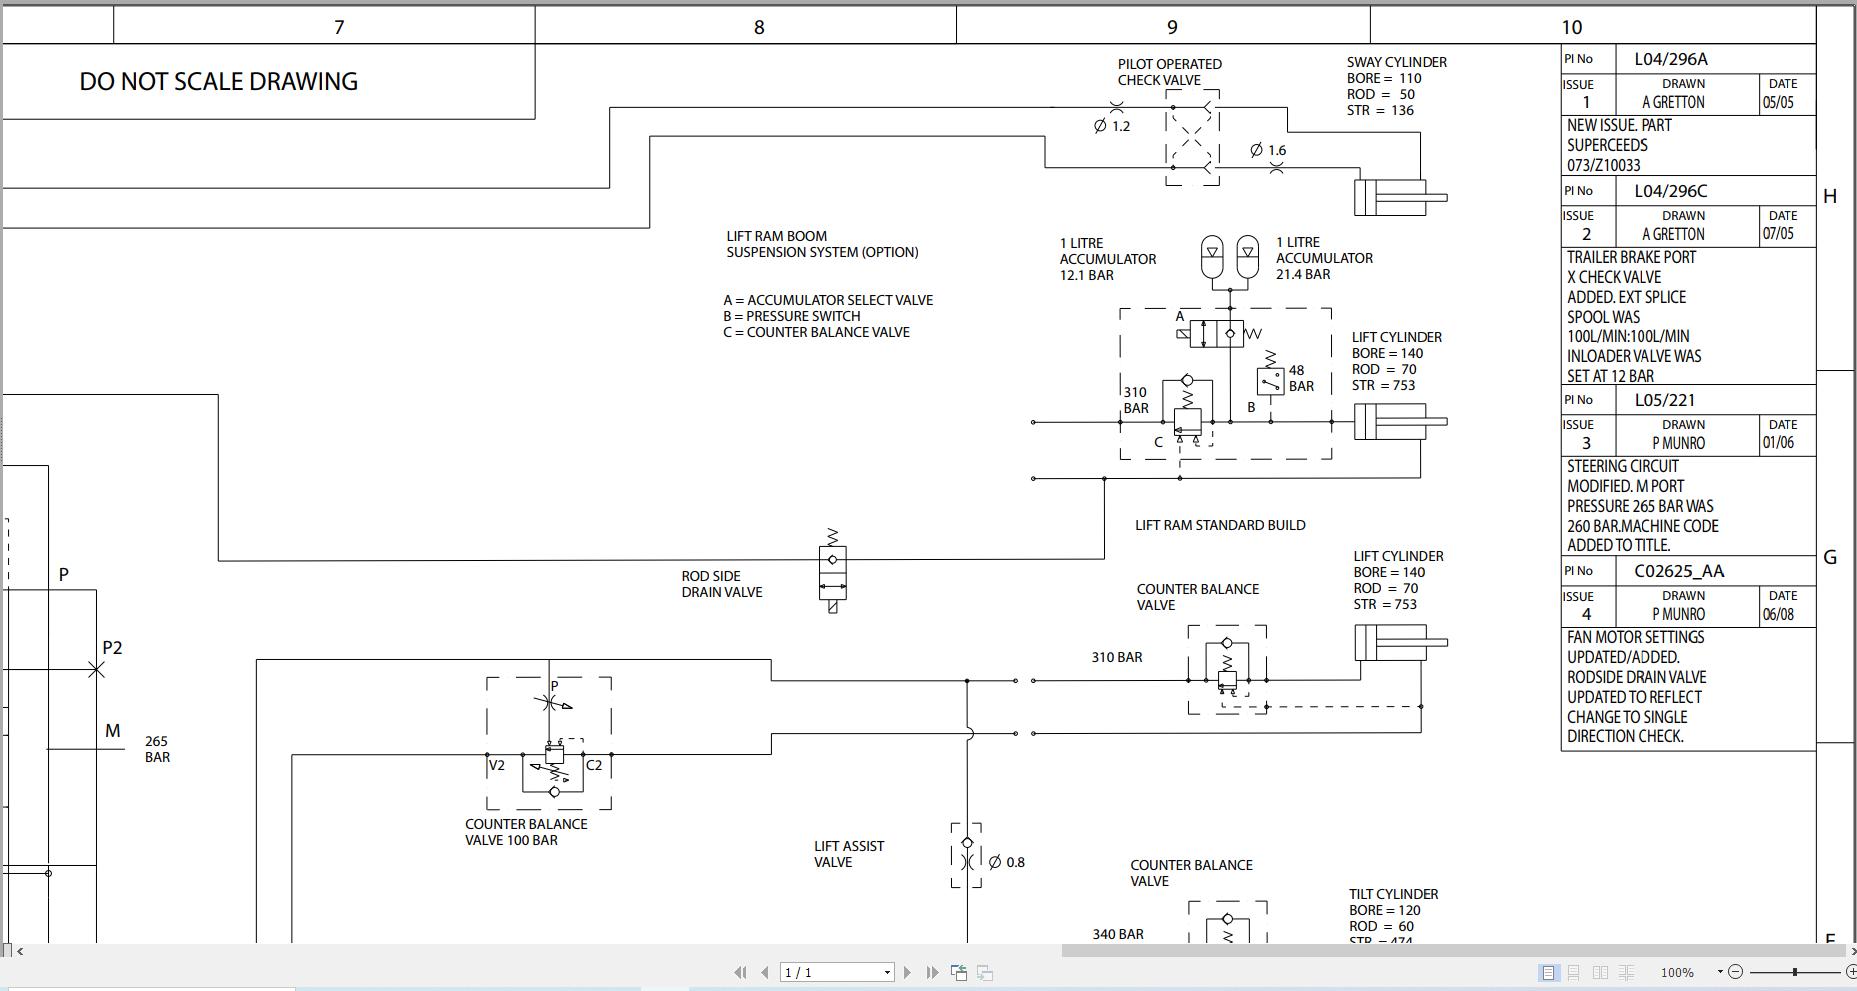Click the ROD SIDE DRAIN VALVE label
Viewport: 1857px width, 991px height.
tap(722, 584)
